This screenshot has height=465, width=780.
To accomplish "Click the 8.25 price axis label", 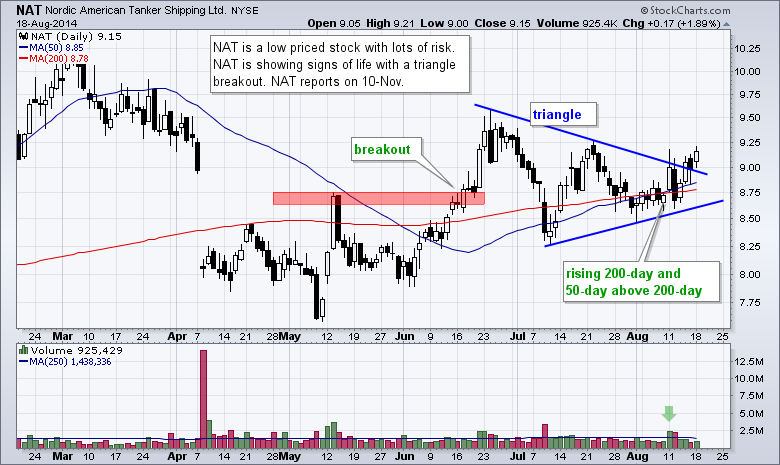I will (x=750, y=246).
